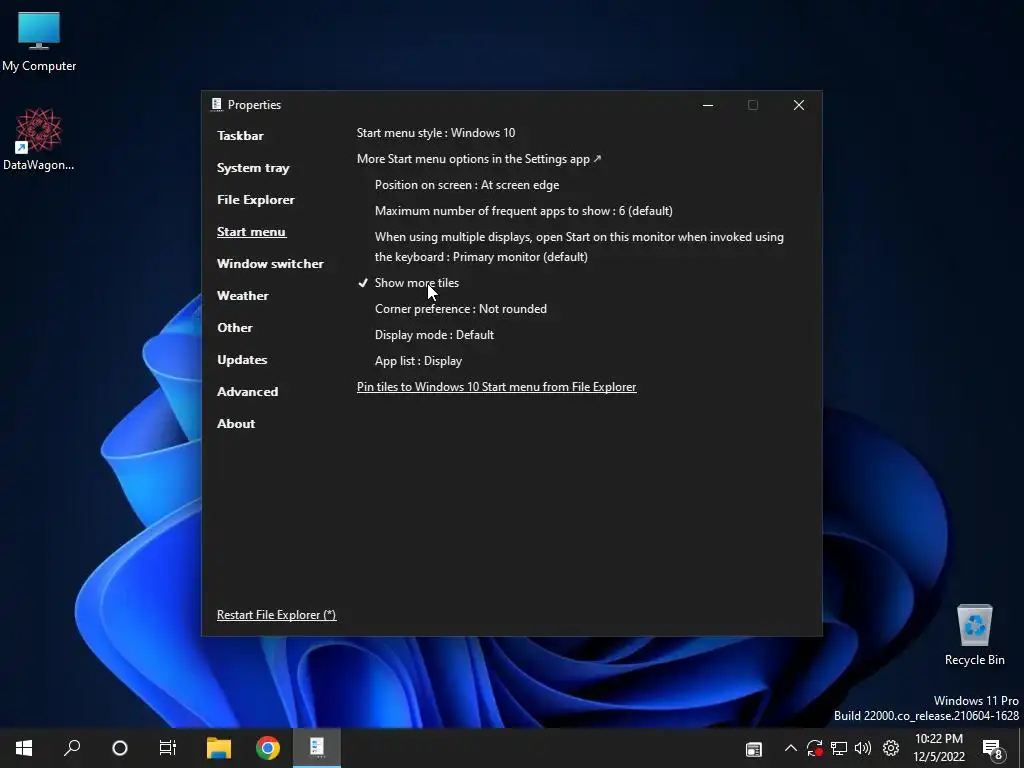1024x768 pixels.
Task: Switch to the Weather section
Action: point(243,296)
